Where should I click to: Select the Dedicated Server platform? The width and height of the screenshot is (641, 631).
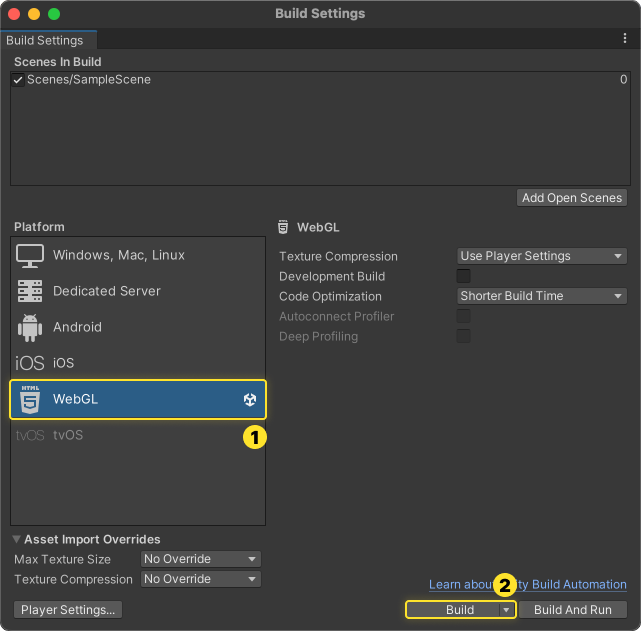[x=107, y=291]
